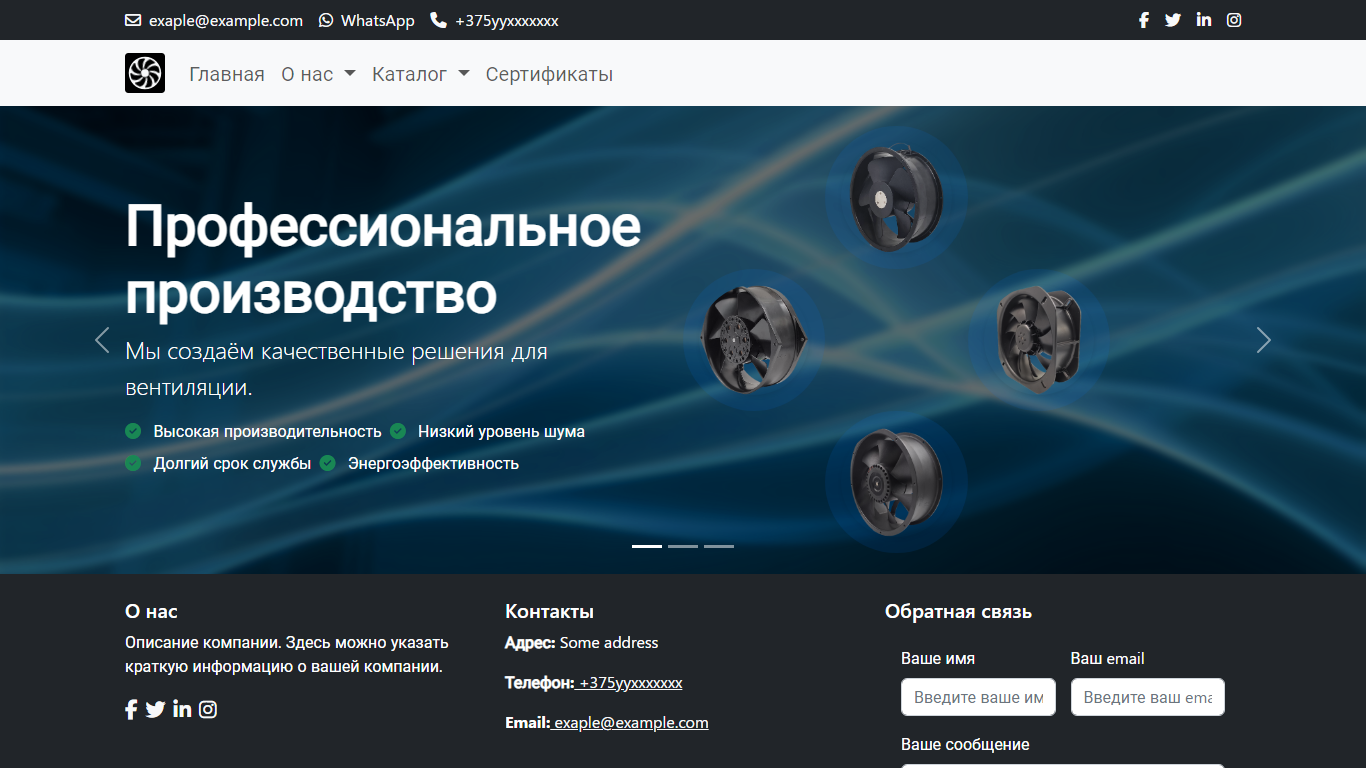Click the Контакты footer heading
Image resolution: width=1366 pixels, height=768 pixels.
pos(549,612)
